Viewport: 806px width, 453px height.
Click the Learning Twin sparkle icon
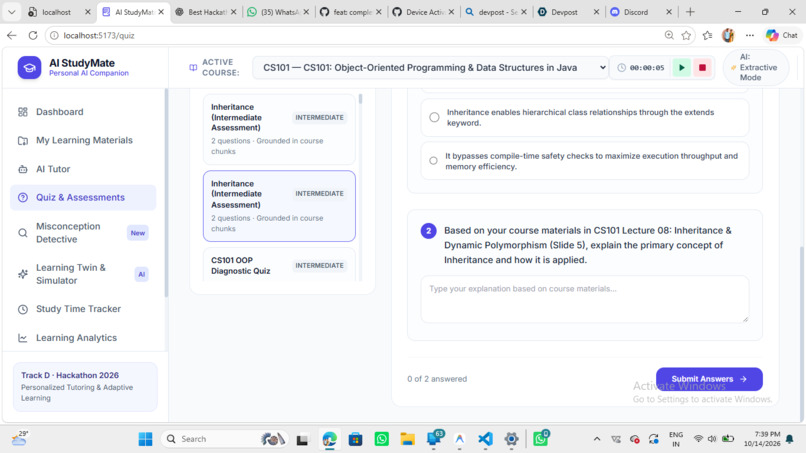23,274
